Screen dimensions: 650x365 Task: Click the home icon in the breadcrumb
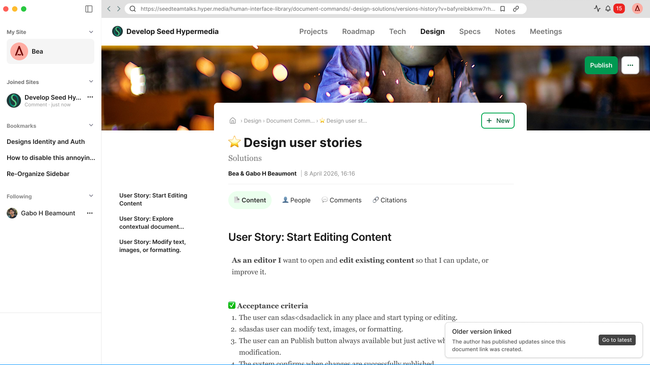click(233, 121)
